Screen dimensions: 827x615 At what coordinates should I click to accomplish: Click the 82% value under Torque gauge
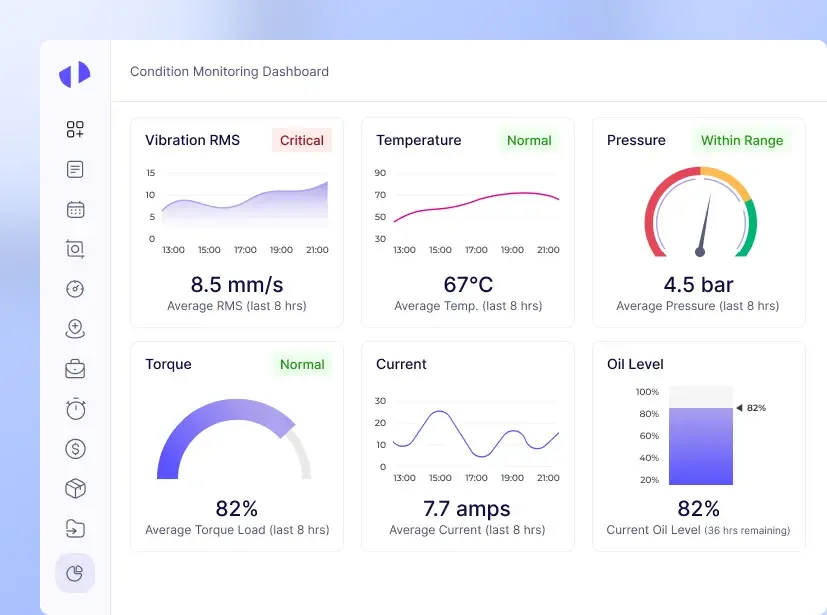(x=237, y=509)
